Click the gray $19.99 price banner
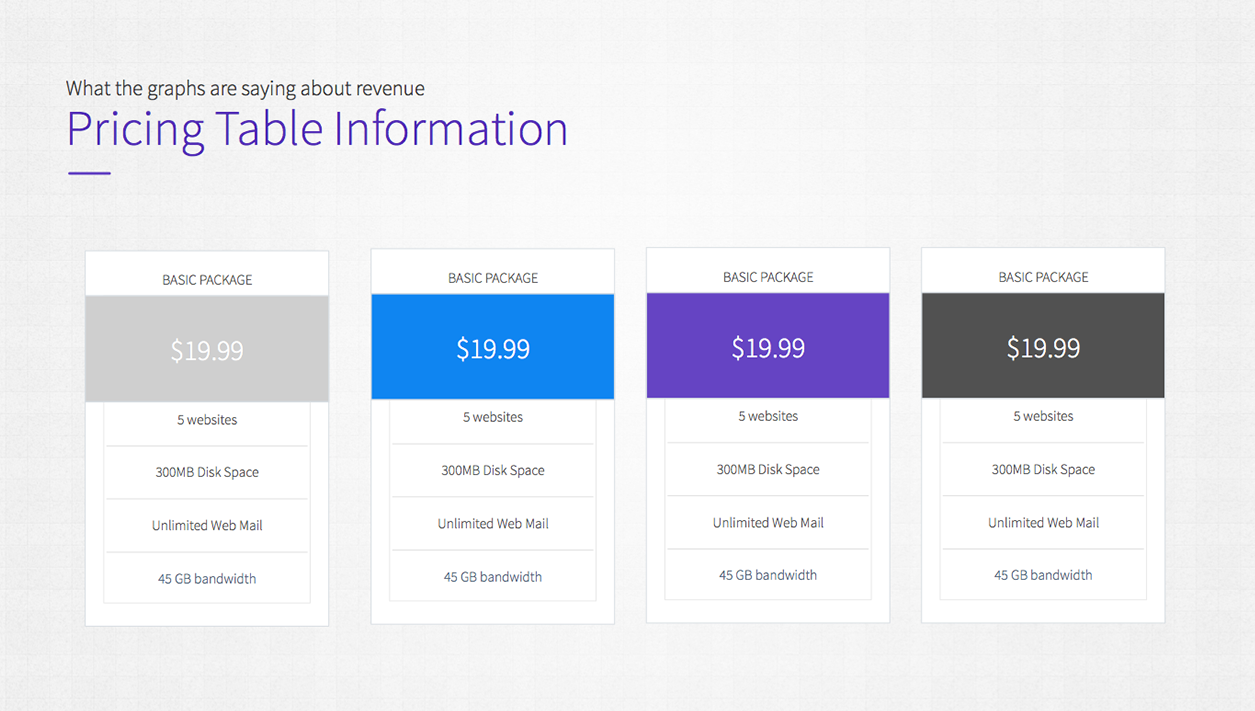 coord(207,348)
